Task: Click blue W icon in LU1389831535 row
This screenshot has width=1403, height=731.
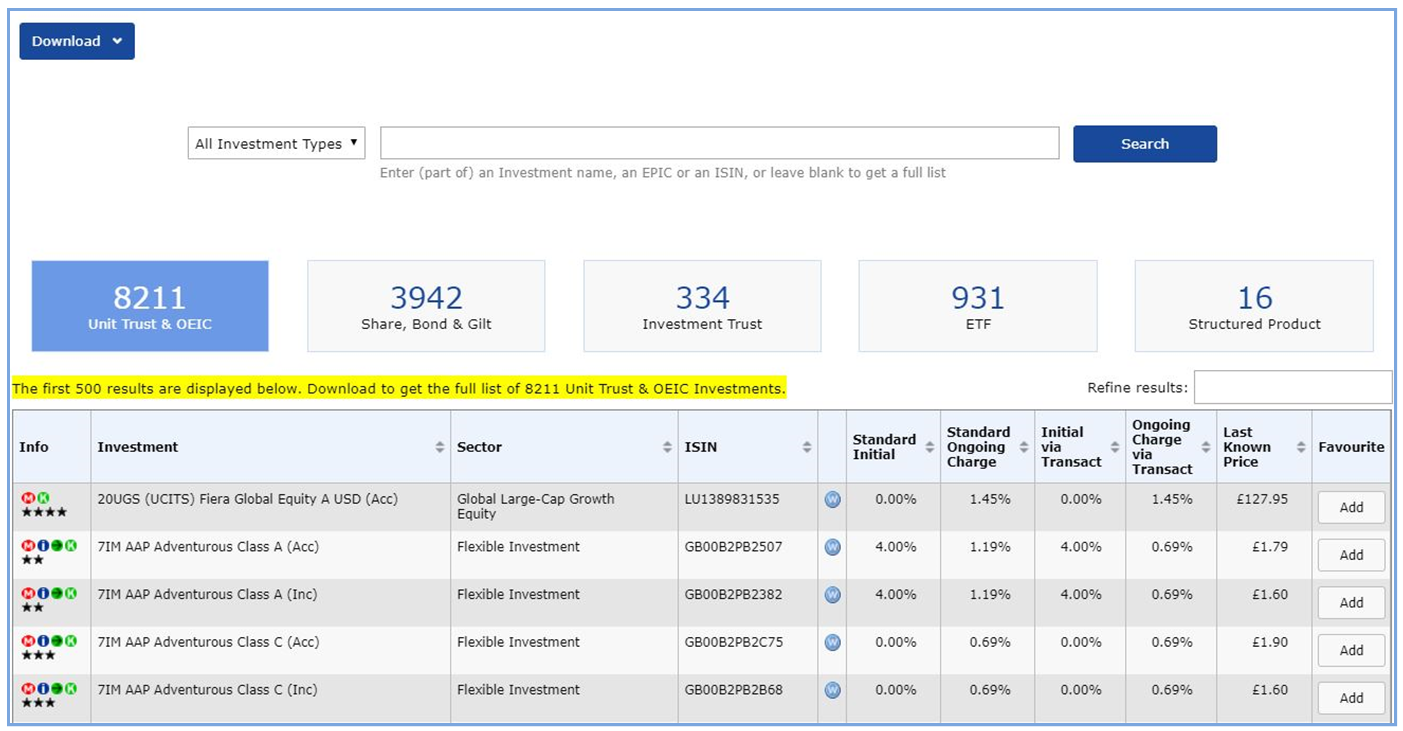Action: coord(832,499)
